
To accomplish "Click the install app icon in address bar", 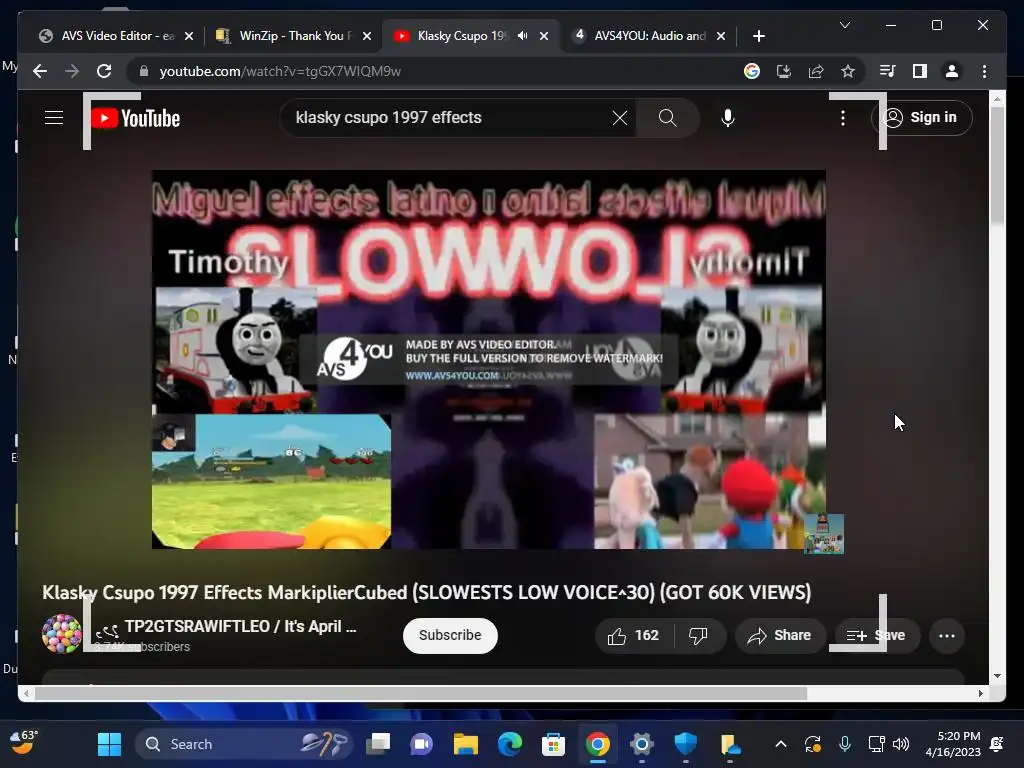I will click(x=784, y=71).
